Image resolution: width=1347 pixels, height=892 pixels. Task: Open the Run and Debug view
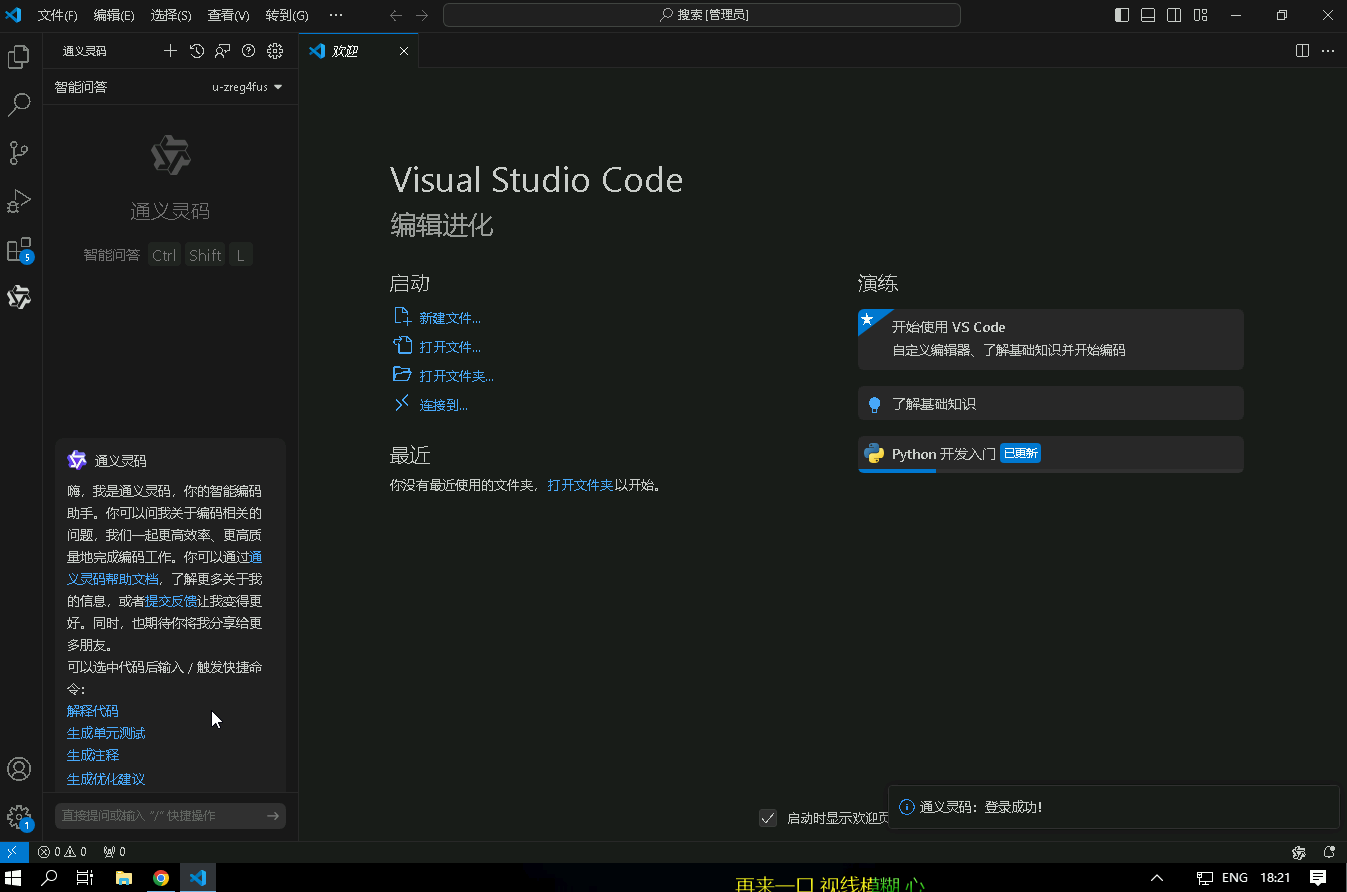19,201
